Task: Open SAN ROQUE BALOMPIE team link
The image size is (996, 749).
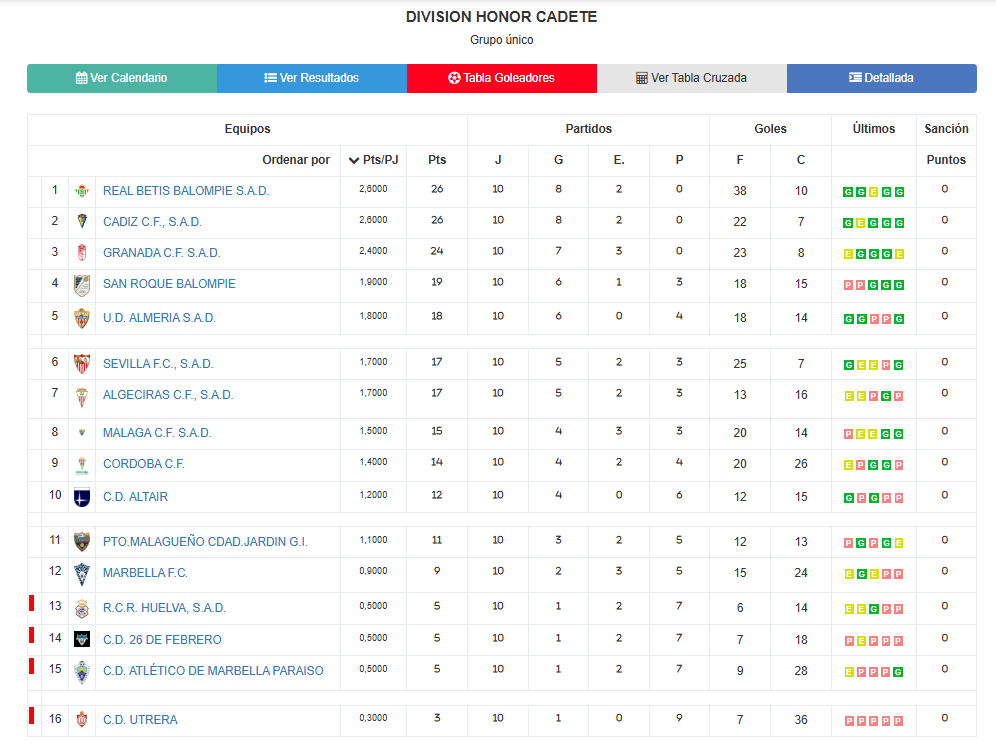Action: point(169,284)
